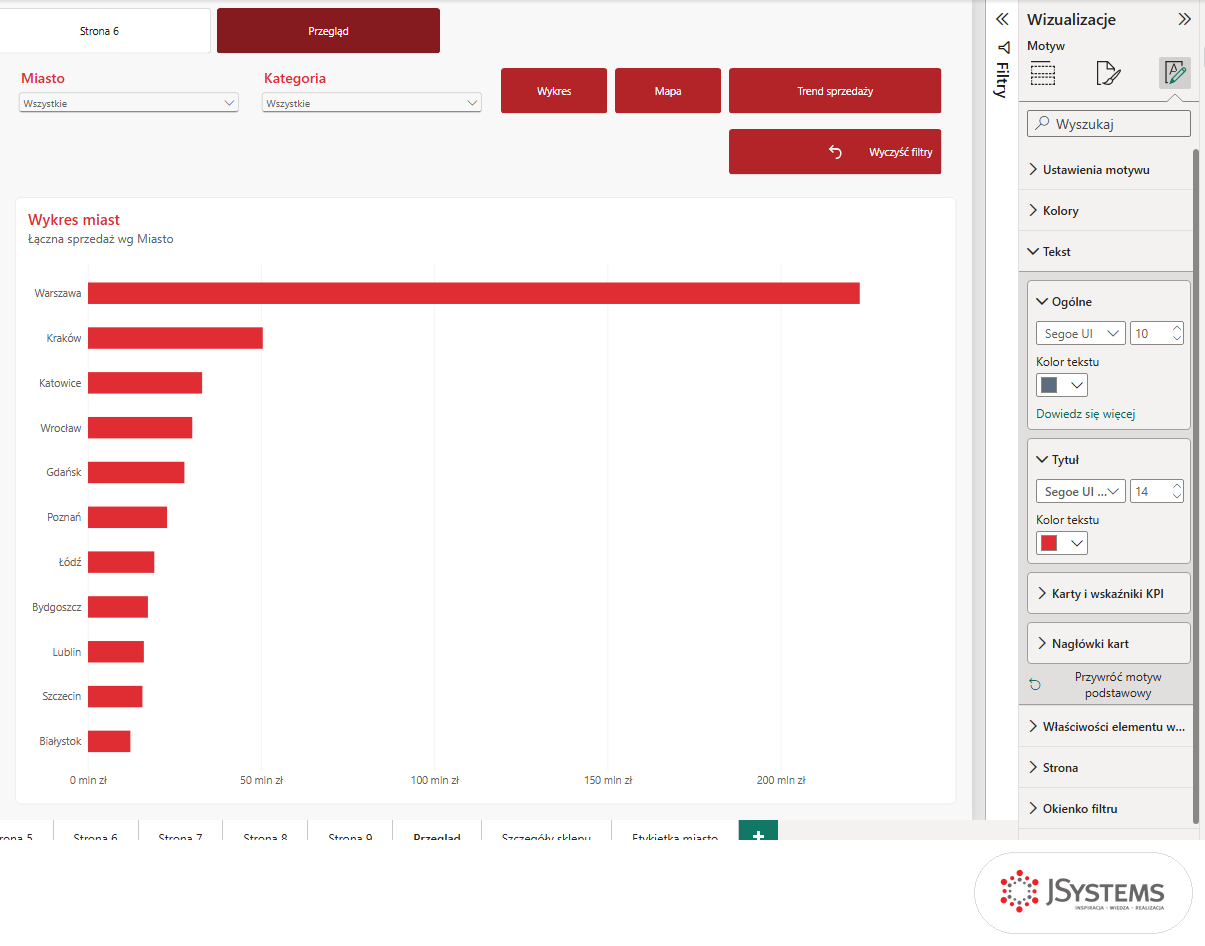Click the Wyszukaj search field

tap(1109, 124)
